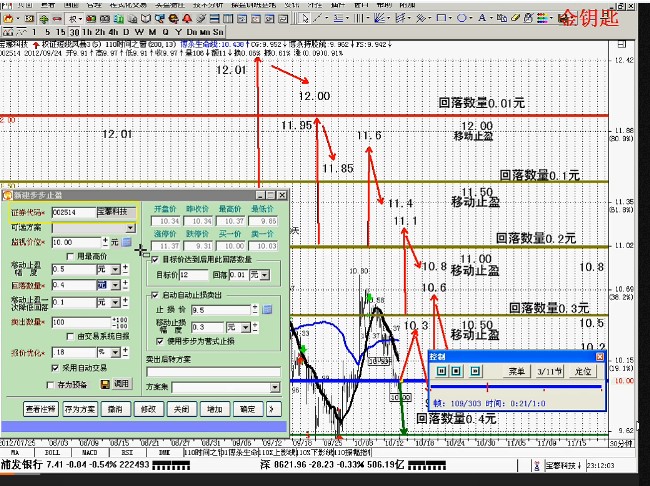Screen dimensions: 650x486
Task: Select the 15 minute period
Action: pyautogui.click(x=61, y=32)
